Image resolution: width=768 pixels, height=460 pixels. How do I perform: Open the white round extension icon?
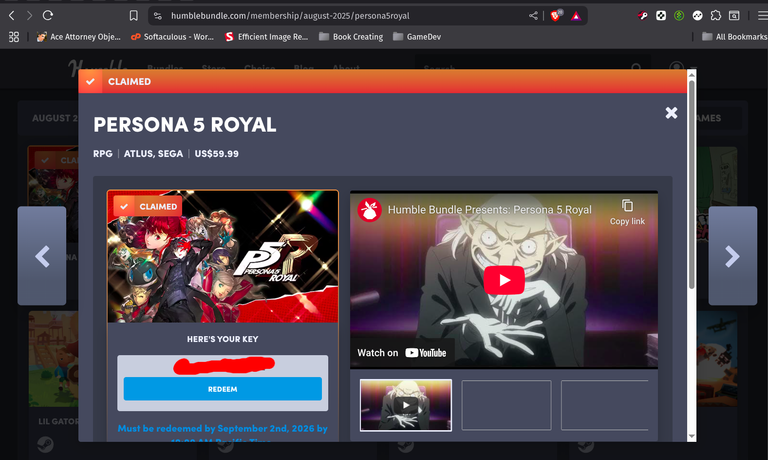(x=697, y=16)
